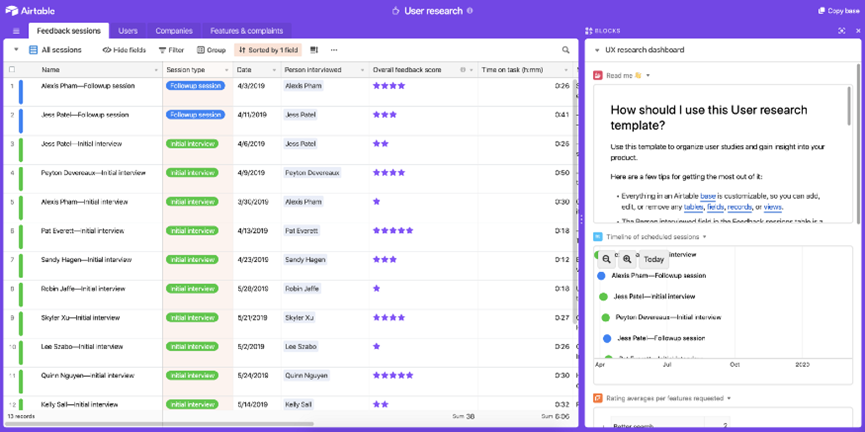Click the Followup session tag in Alexis Pham row

[x=195, y=86]
